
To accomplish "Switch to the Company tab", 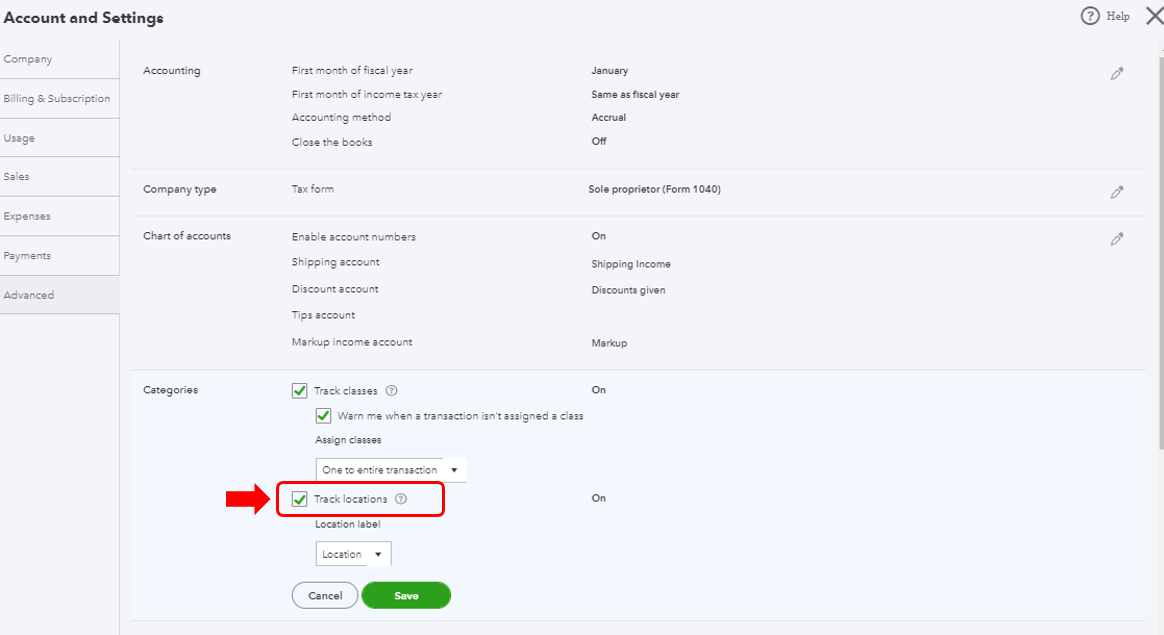I will point(28,59).
